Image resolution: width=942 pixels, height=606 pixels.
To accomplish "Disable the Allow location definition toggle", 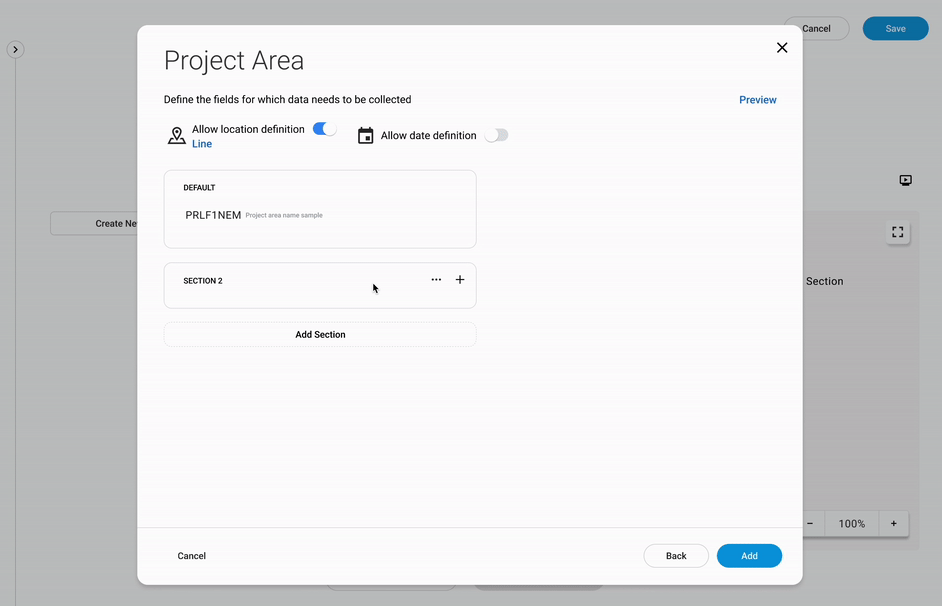I will tap(325, 129).
